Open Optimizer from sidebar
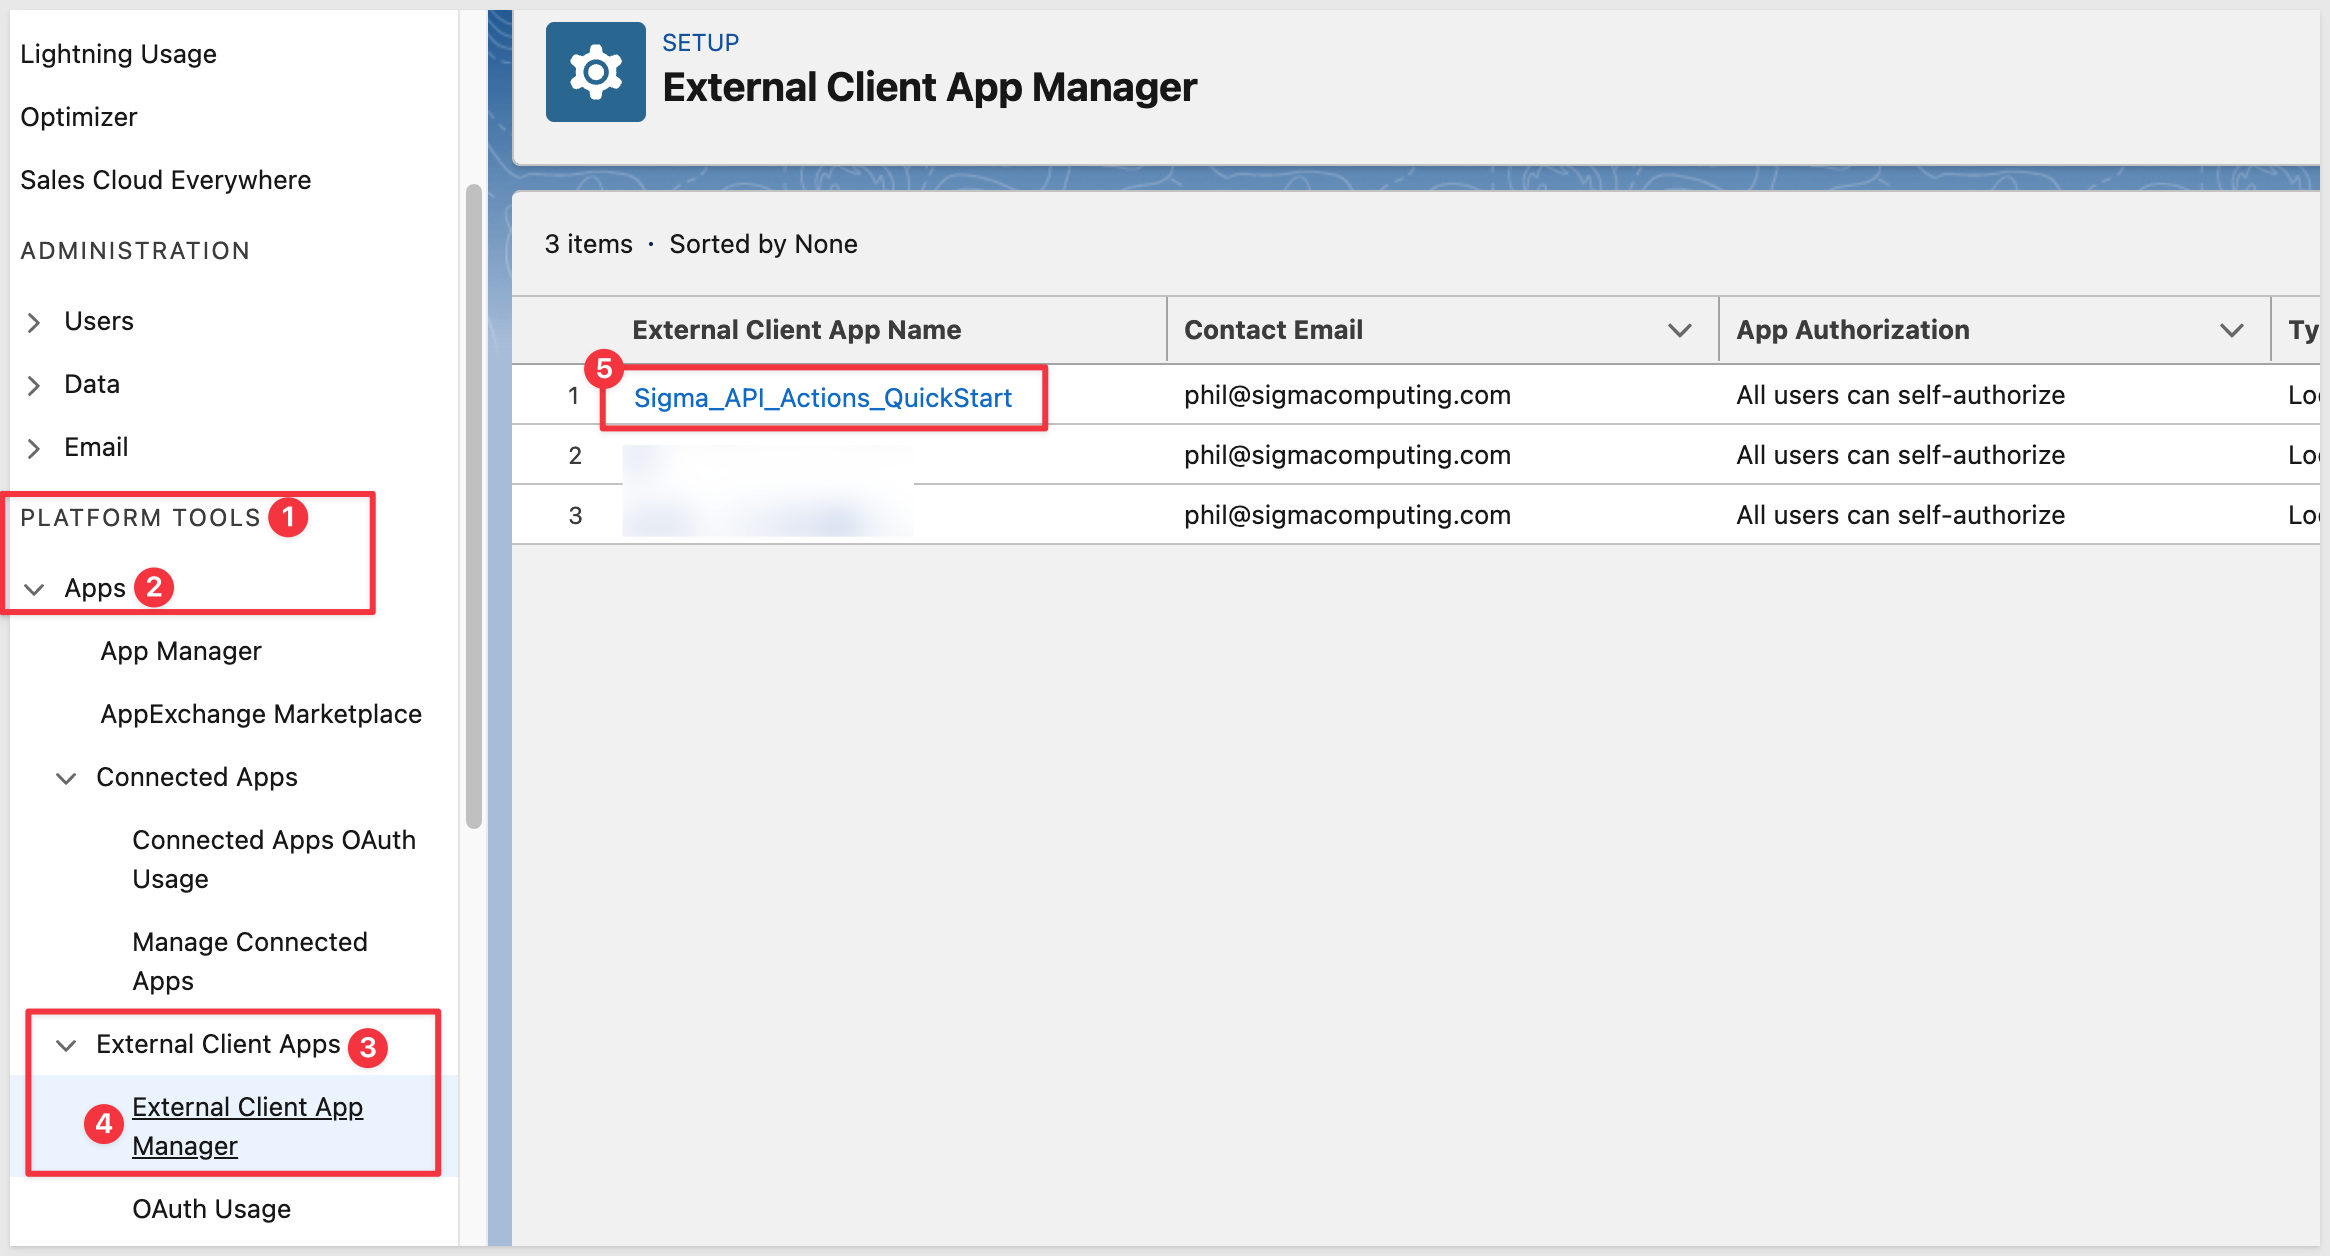 click(78, 117)
